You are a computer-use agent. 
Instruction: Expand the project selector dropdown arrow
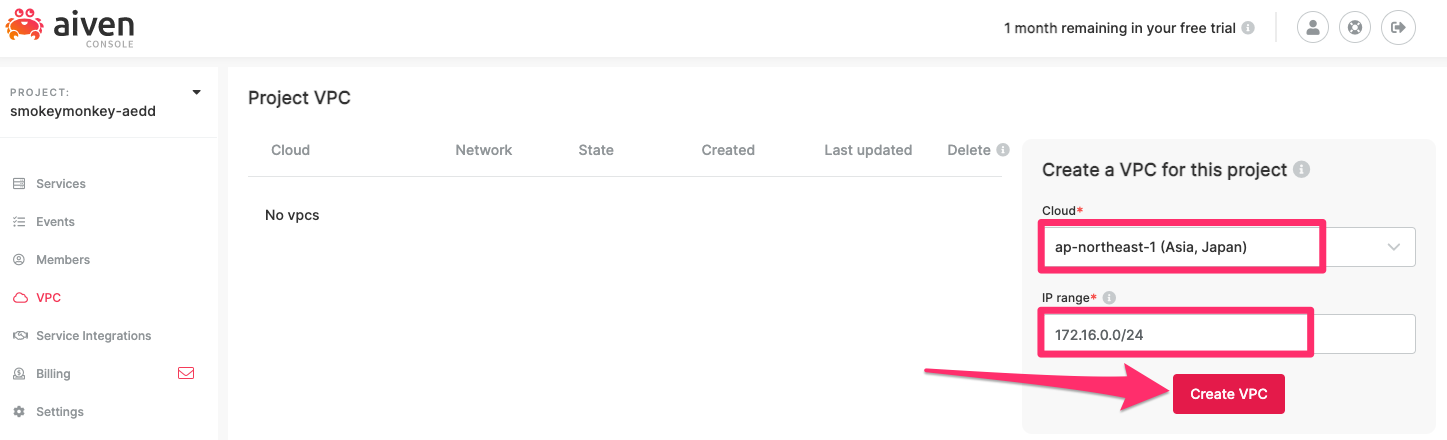[x=196, y=93]
